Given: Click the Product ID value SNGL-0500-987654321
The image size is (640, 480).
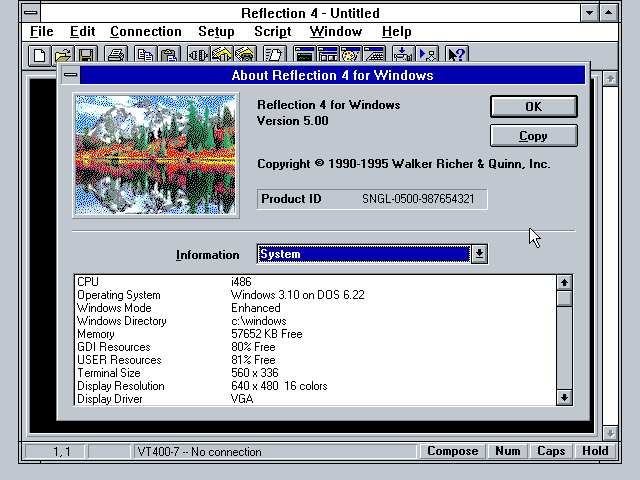Looking at the screenshot, I should (418, 199).
